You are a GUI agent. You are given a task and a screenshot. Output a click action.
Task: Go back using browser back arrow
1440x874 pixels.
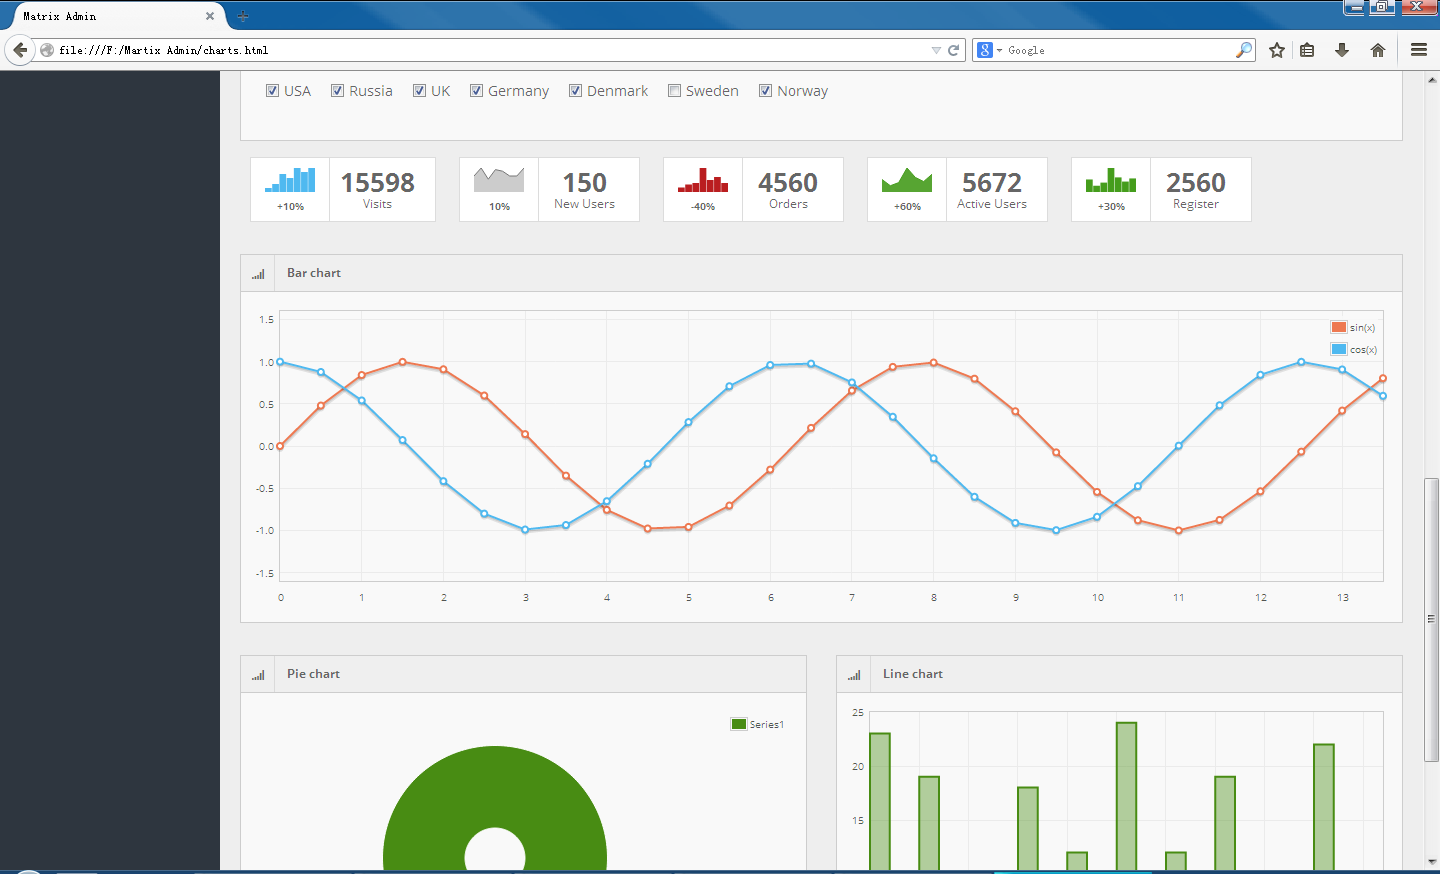[x=20, y=50]
